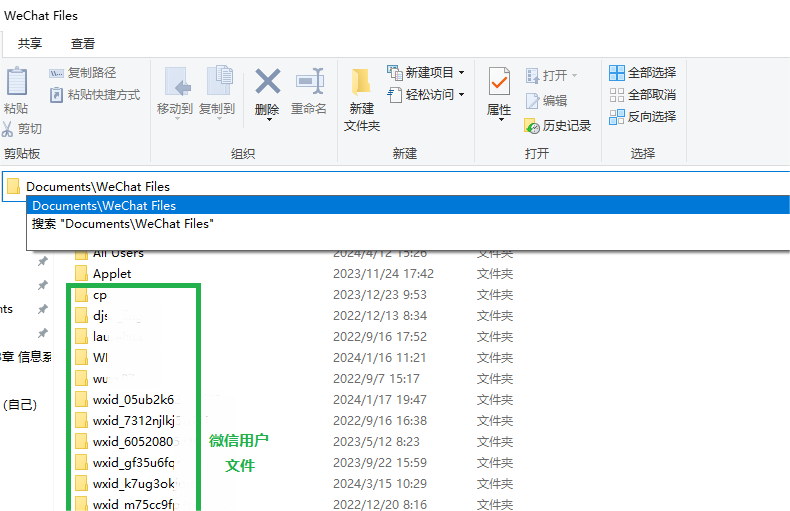This screenshot has width=790, height=511.
Task: Select the wxid_7312njlkj folder
Action: (x=133, y=421)
